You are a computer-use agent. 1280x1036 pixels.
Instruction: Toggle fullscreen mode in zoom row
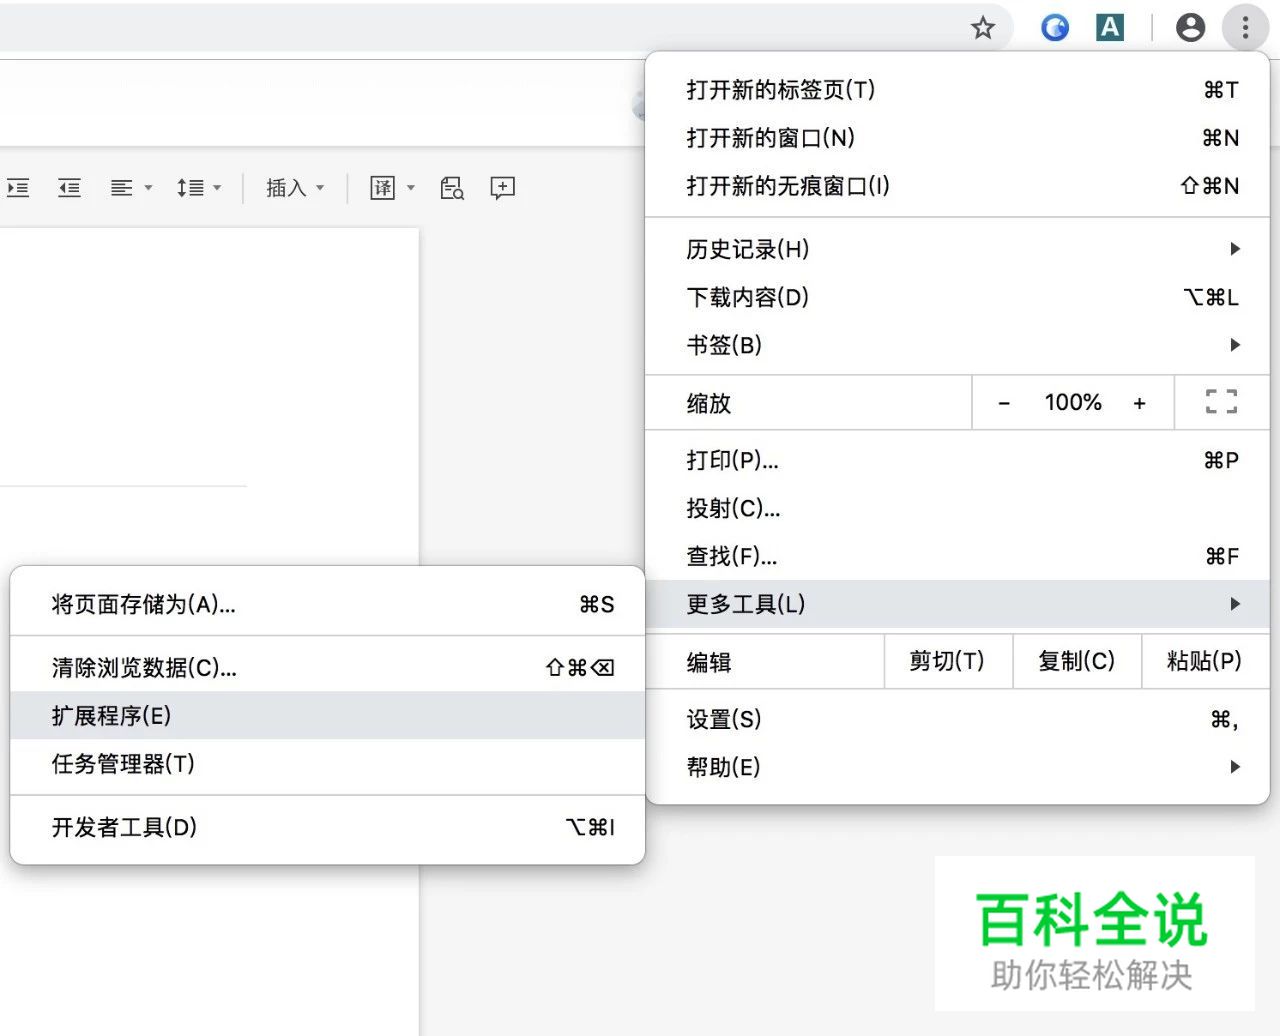[x=1221, y=402]
